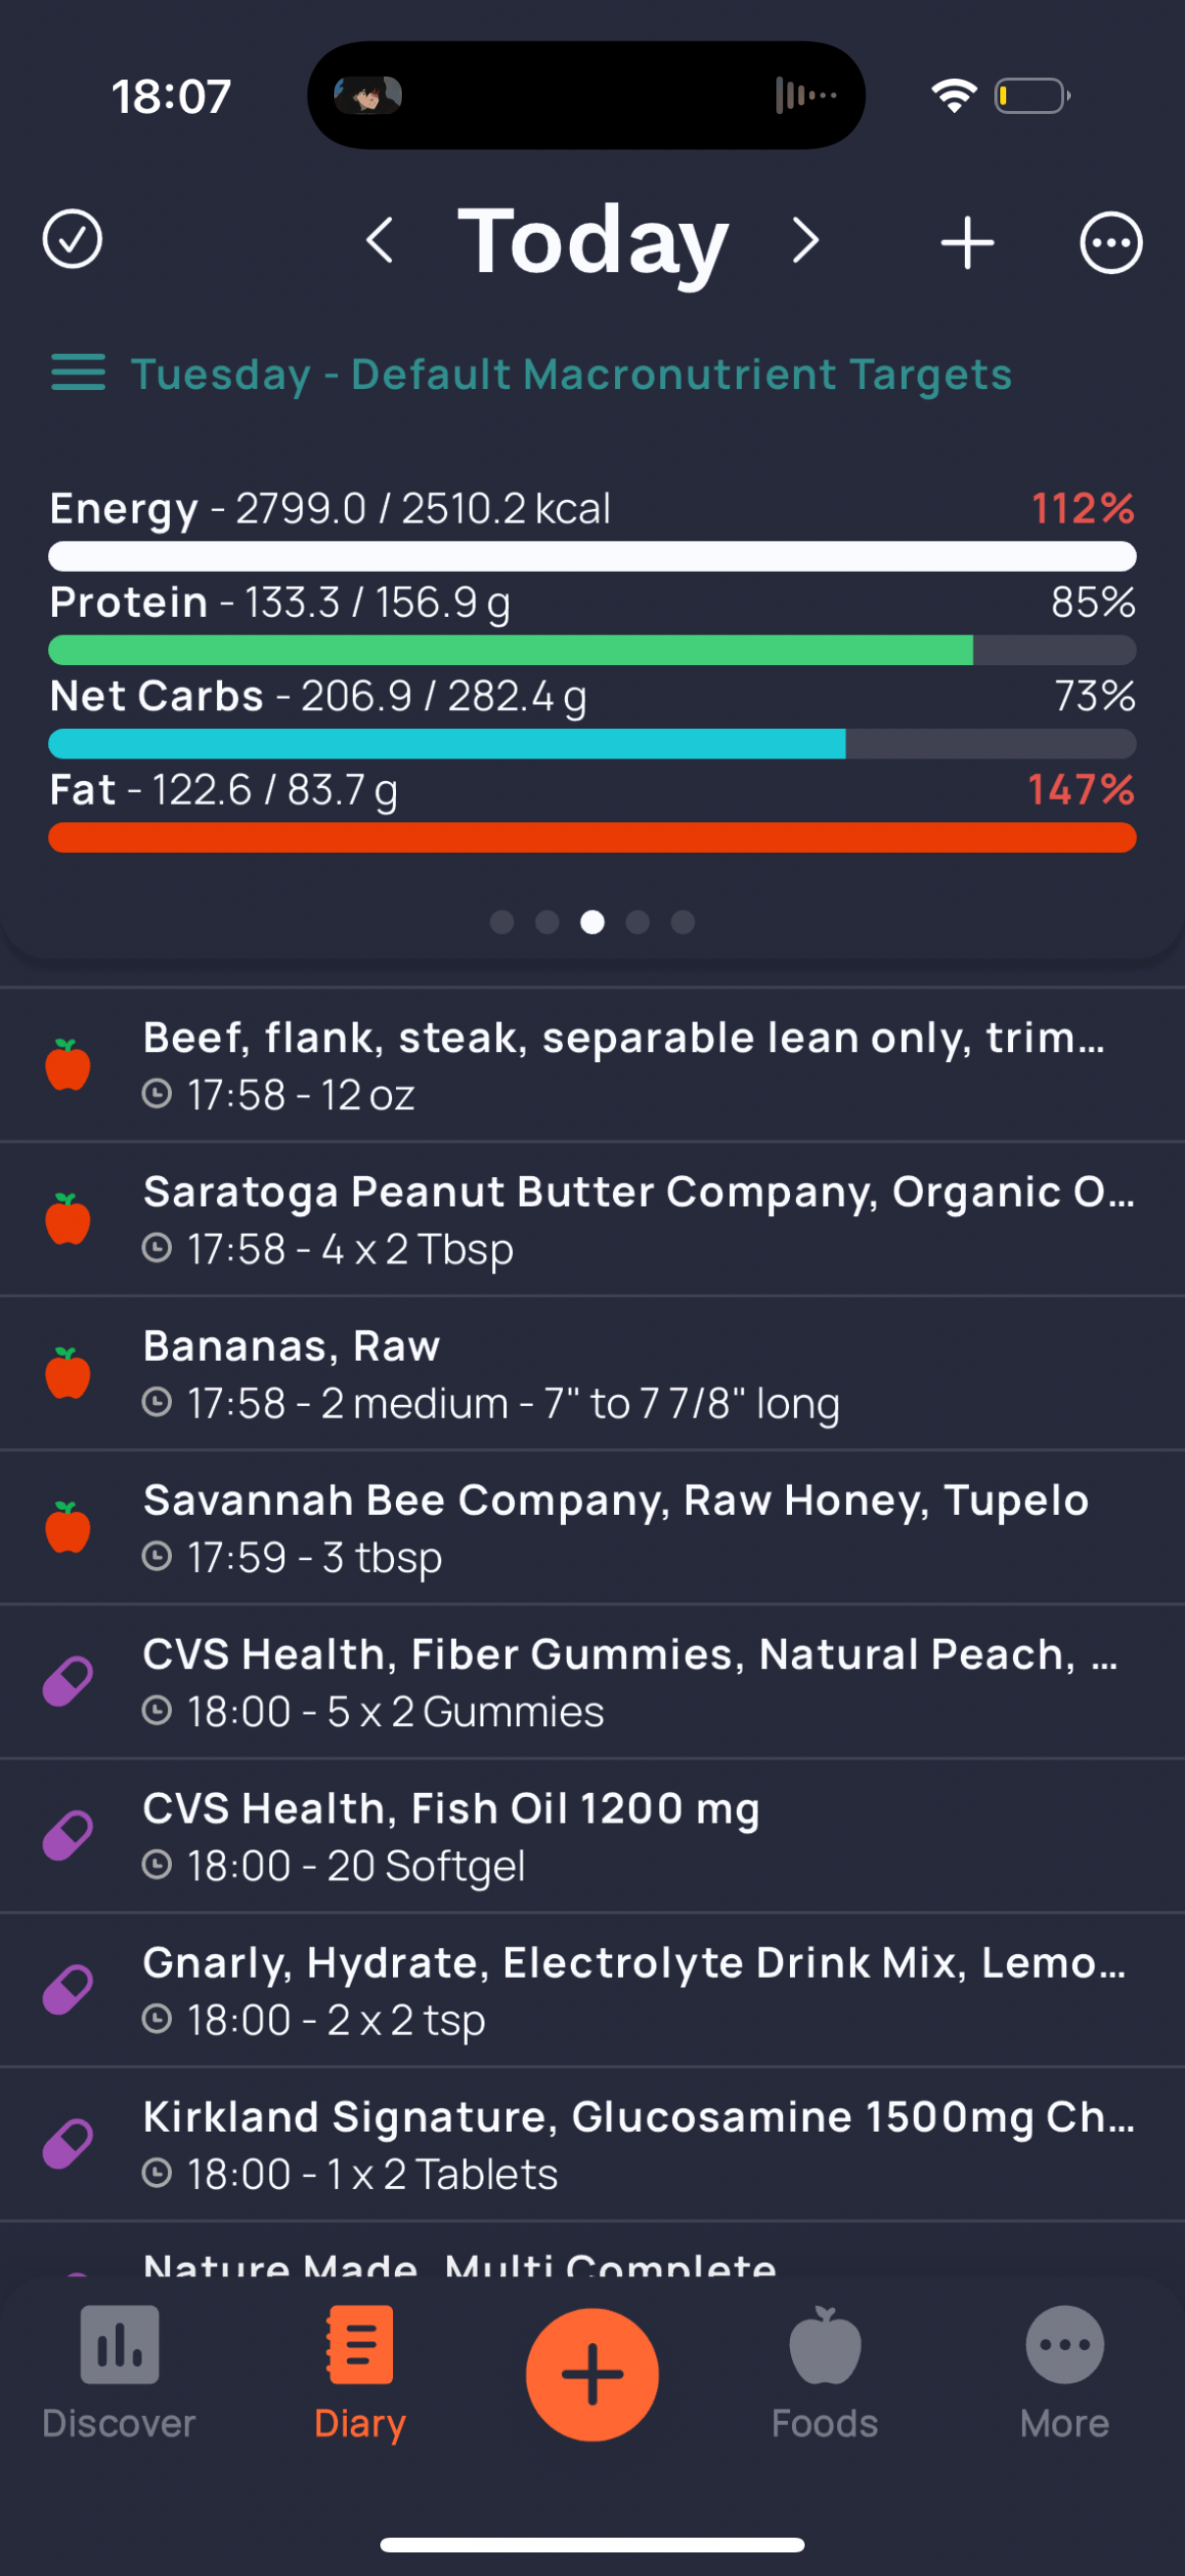Tap the mark-day-complete checkmark icon

tap(72, 240)
